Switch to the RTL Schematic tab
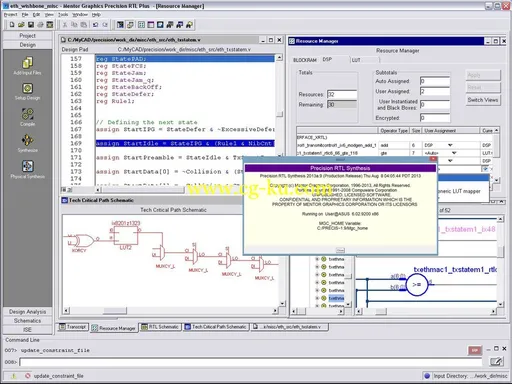 pos(160,327)
